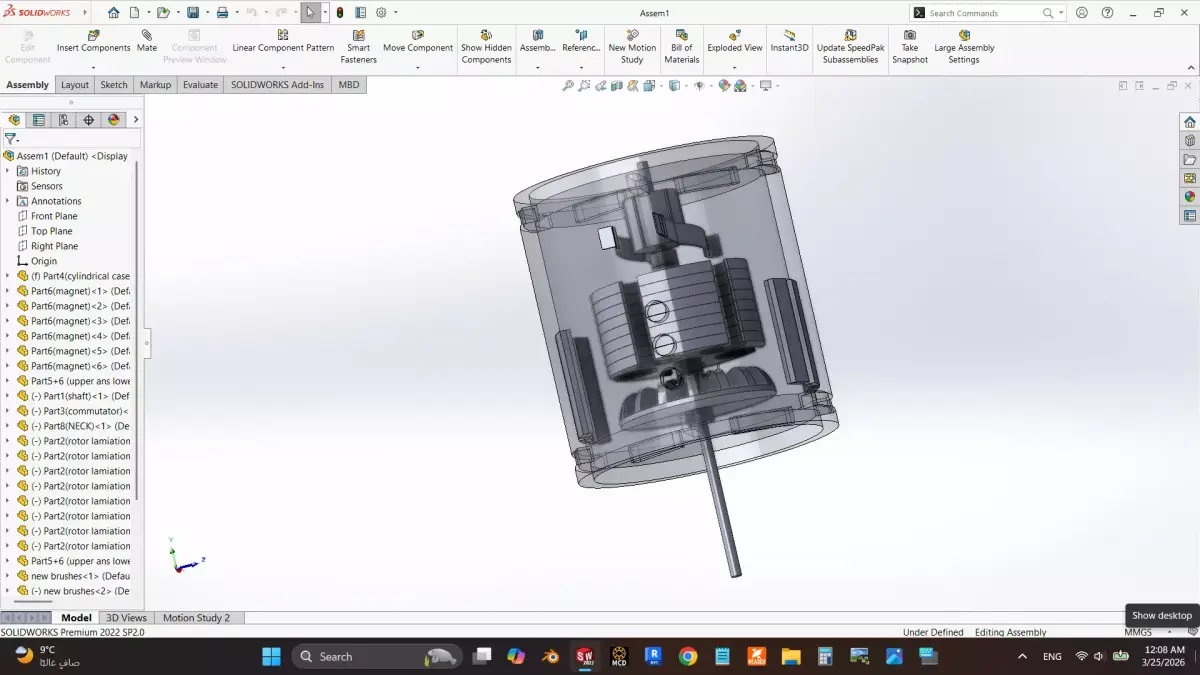
Task: Open PropertyManager tab icon
Action: tap(39, 120)
